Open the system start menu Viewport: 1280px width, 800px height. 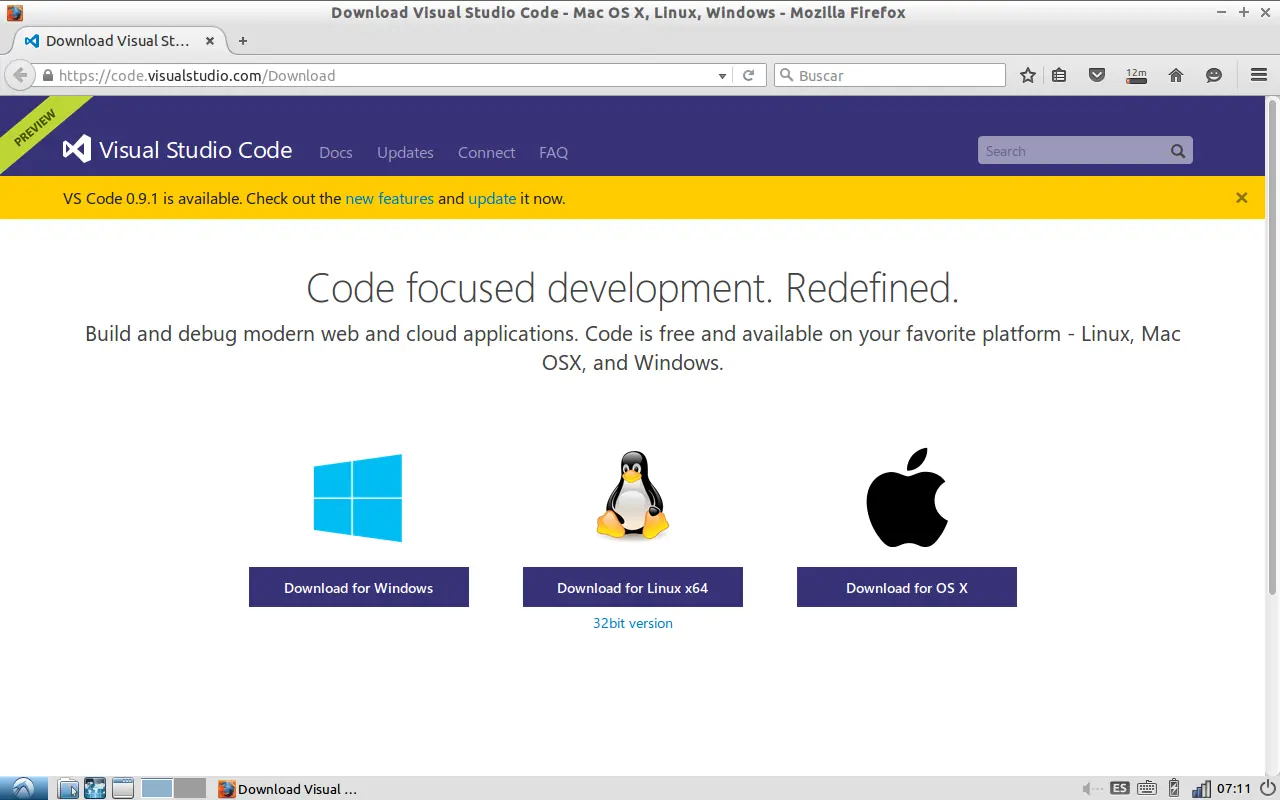[24, 788]
